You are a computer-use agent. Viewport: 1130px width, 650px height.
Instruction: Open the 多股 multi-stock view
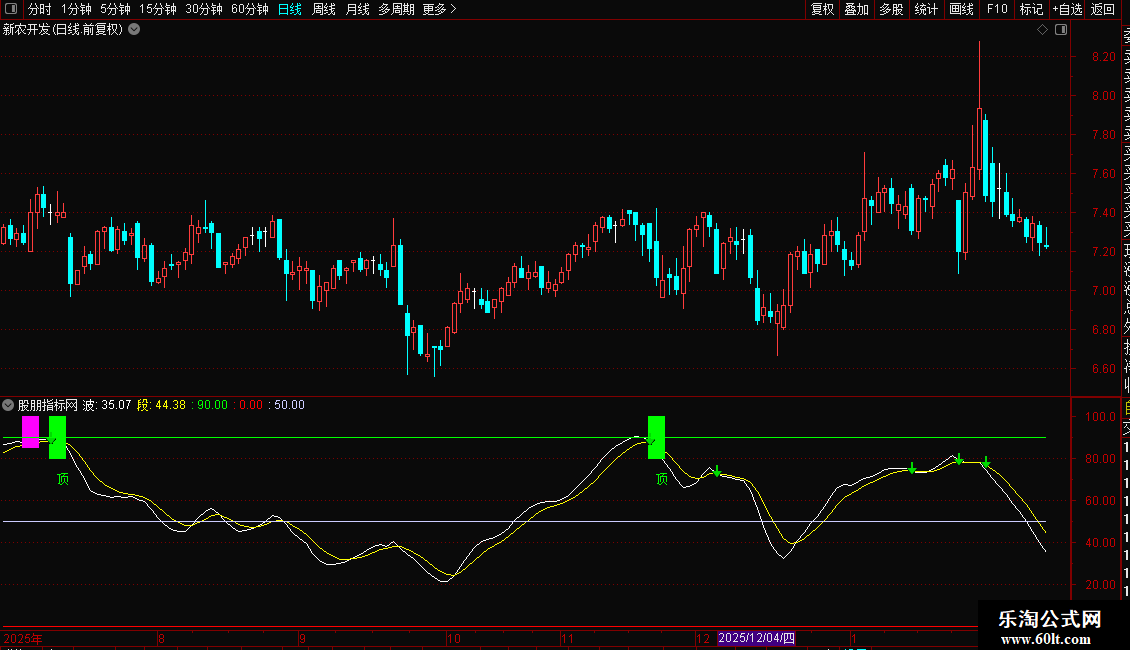click(x=891, y=9)
